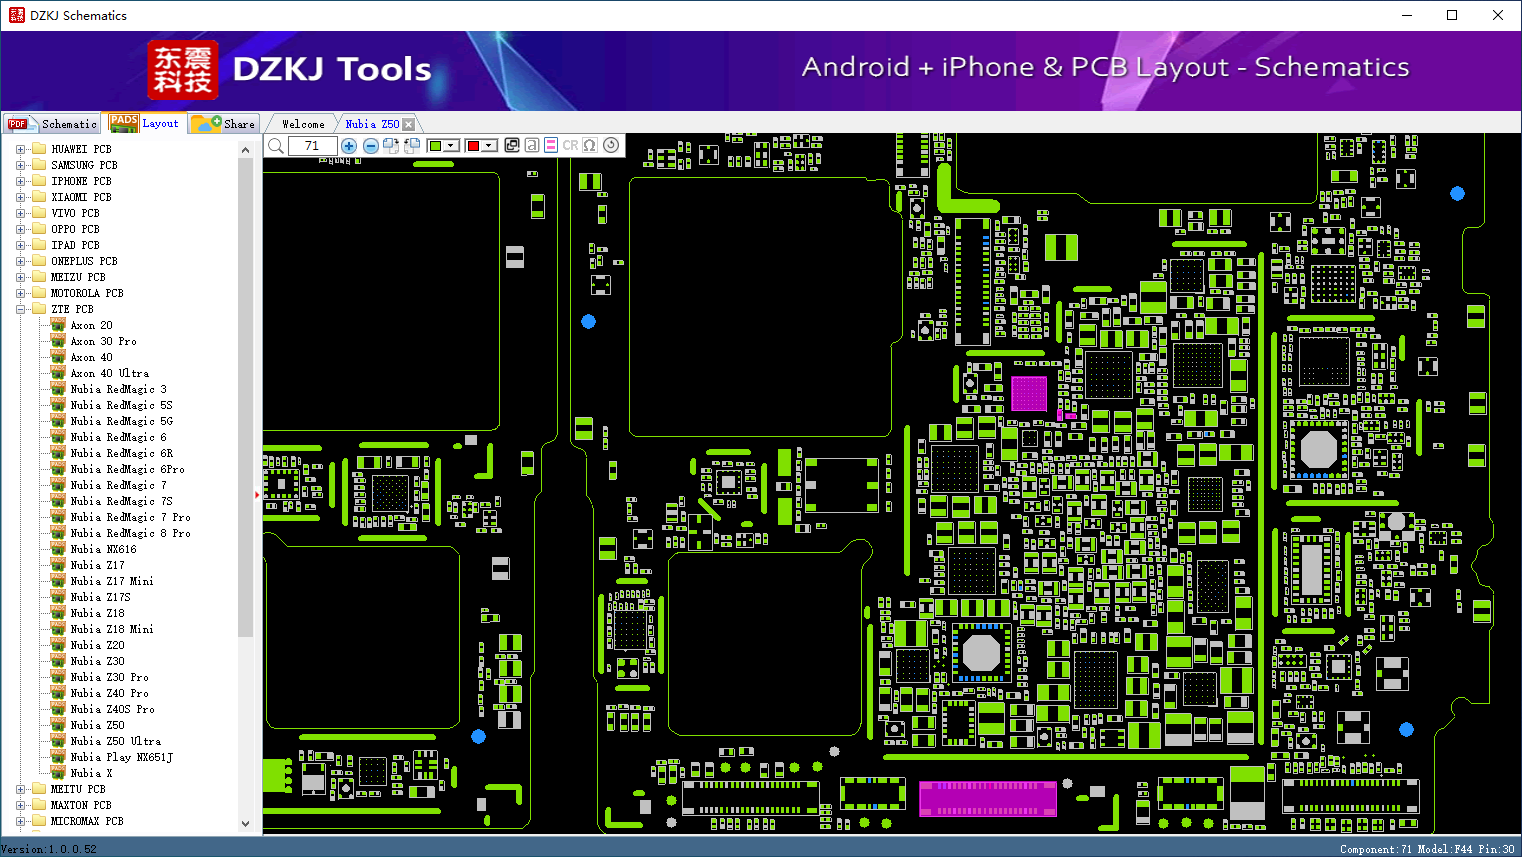Viewport: 1522px width, 857px height.
Task: Zoom out with the blue minus icon
Action: (371, 146)
